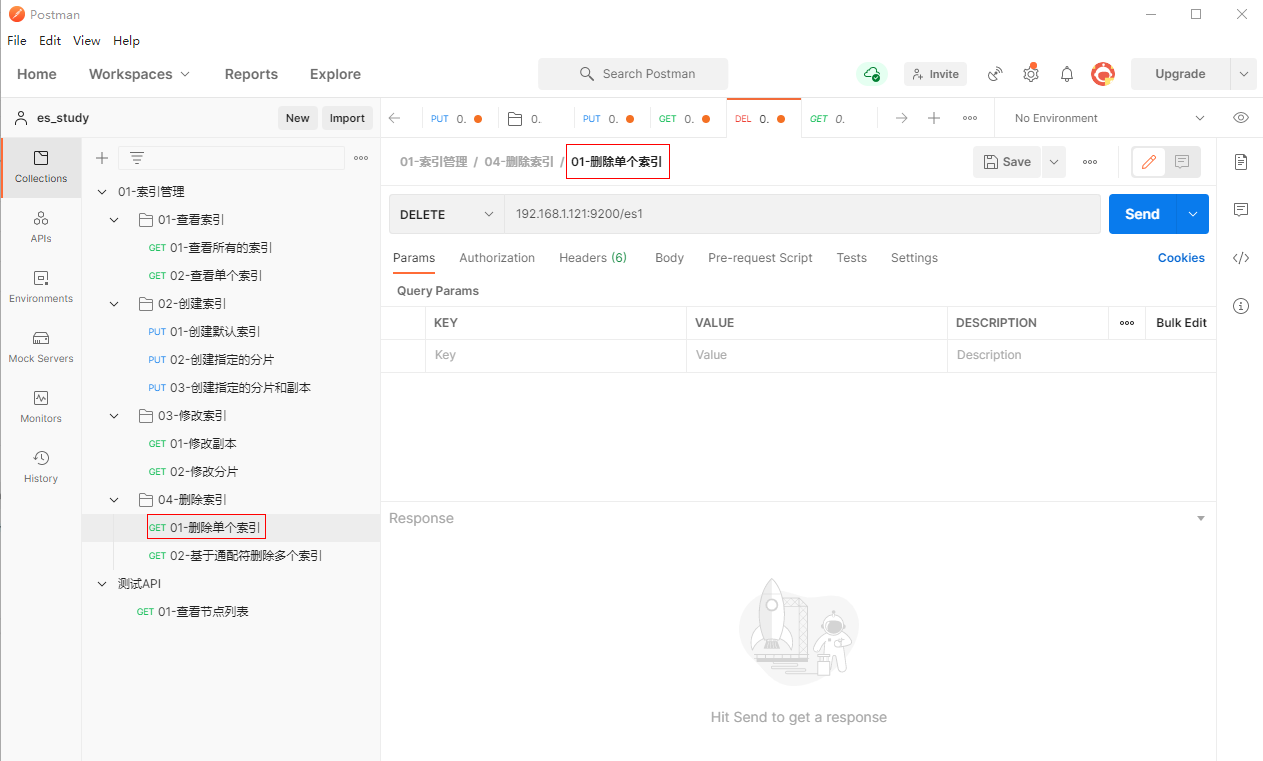1263x761 pixels.
Task: Open the code snippet panel icon
Action: (x=1241, y=258)
